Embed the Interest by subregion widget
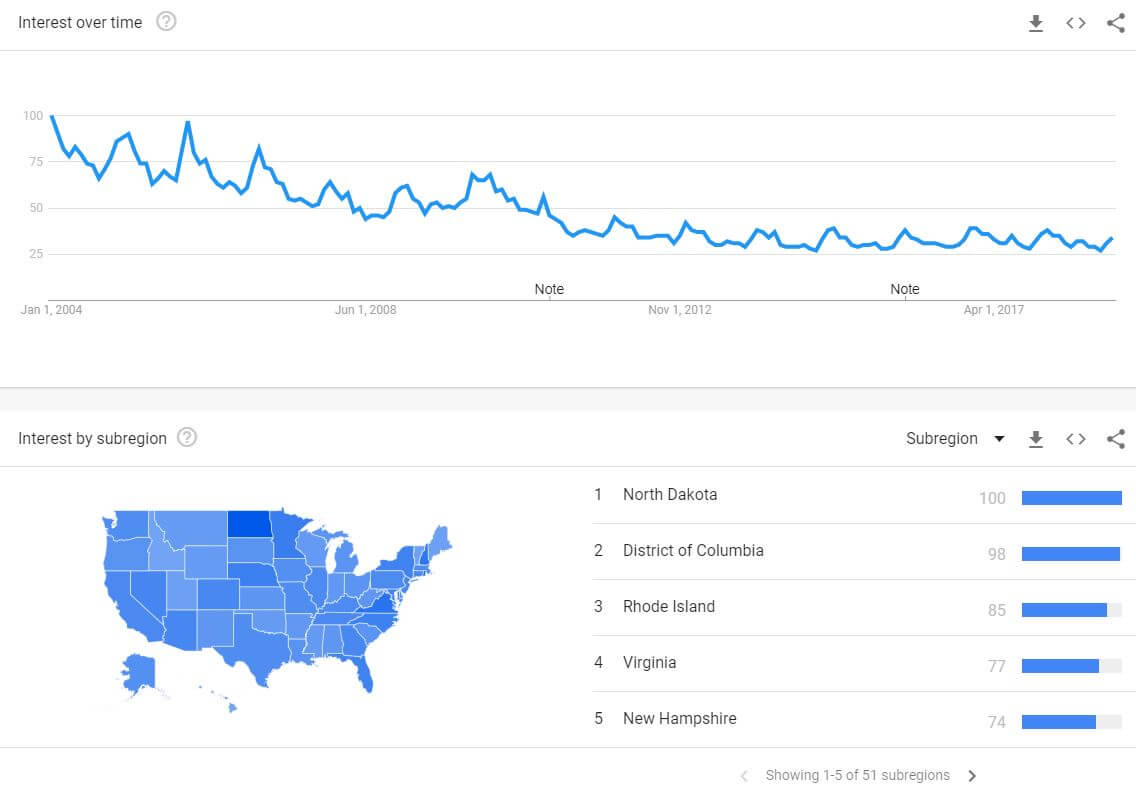 [x=1076, y=439]
